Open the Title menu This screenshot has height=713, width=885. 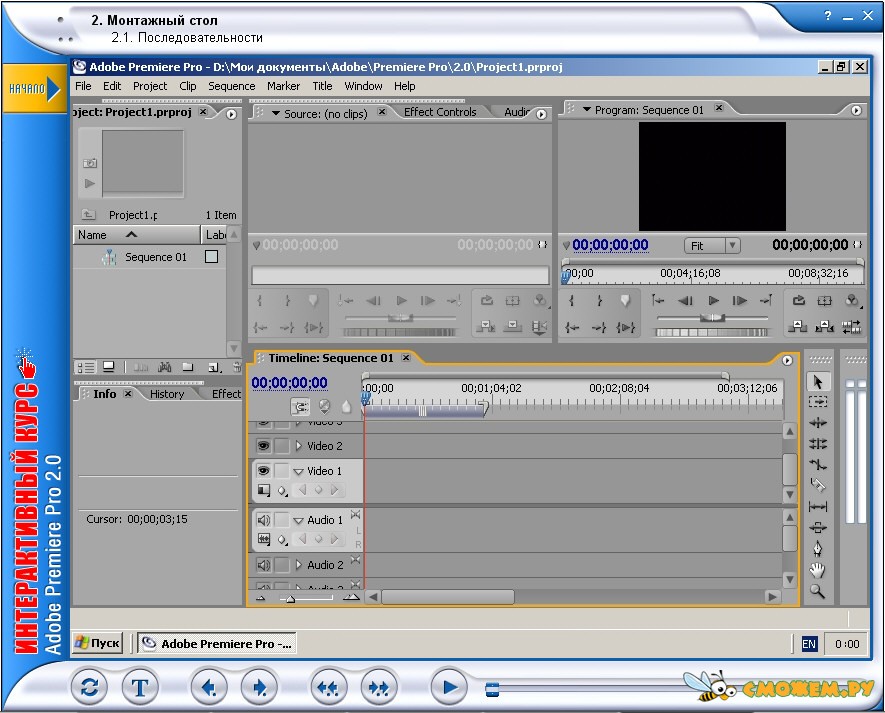coord(322,86)
